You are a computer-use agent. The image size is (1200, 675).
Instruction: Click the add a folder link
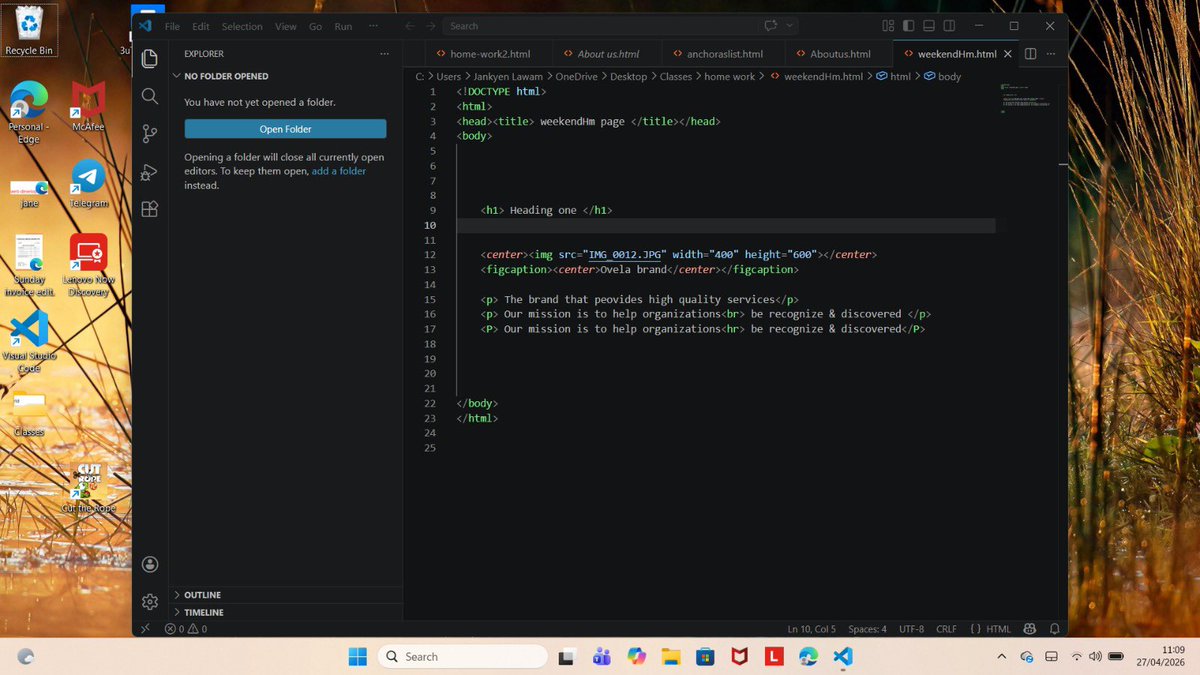point(339,171)
